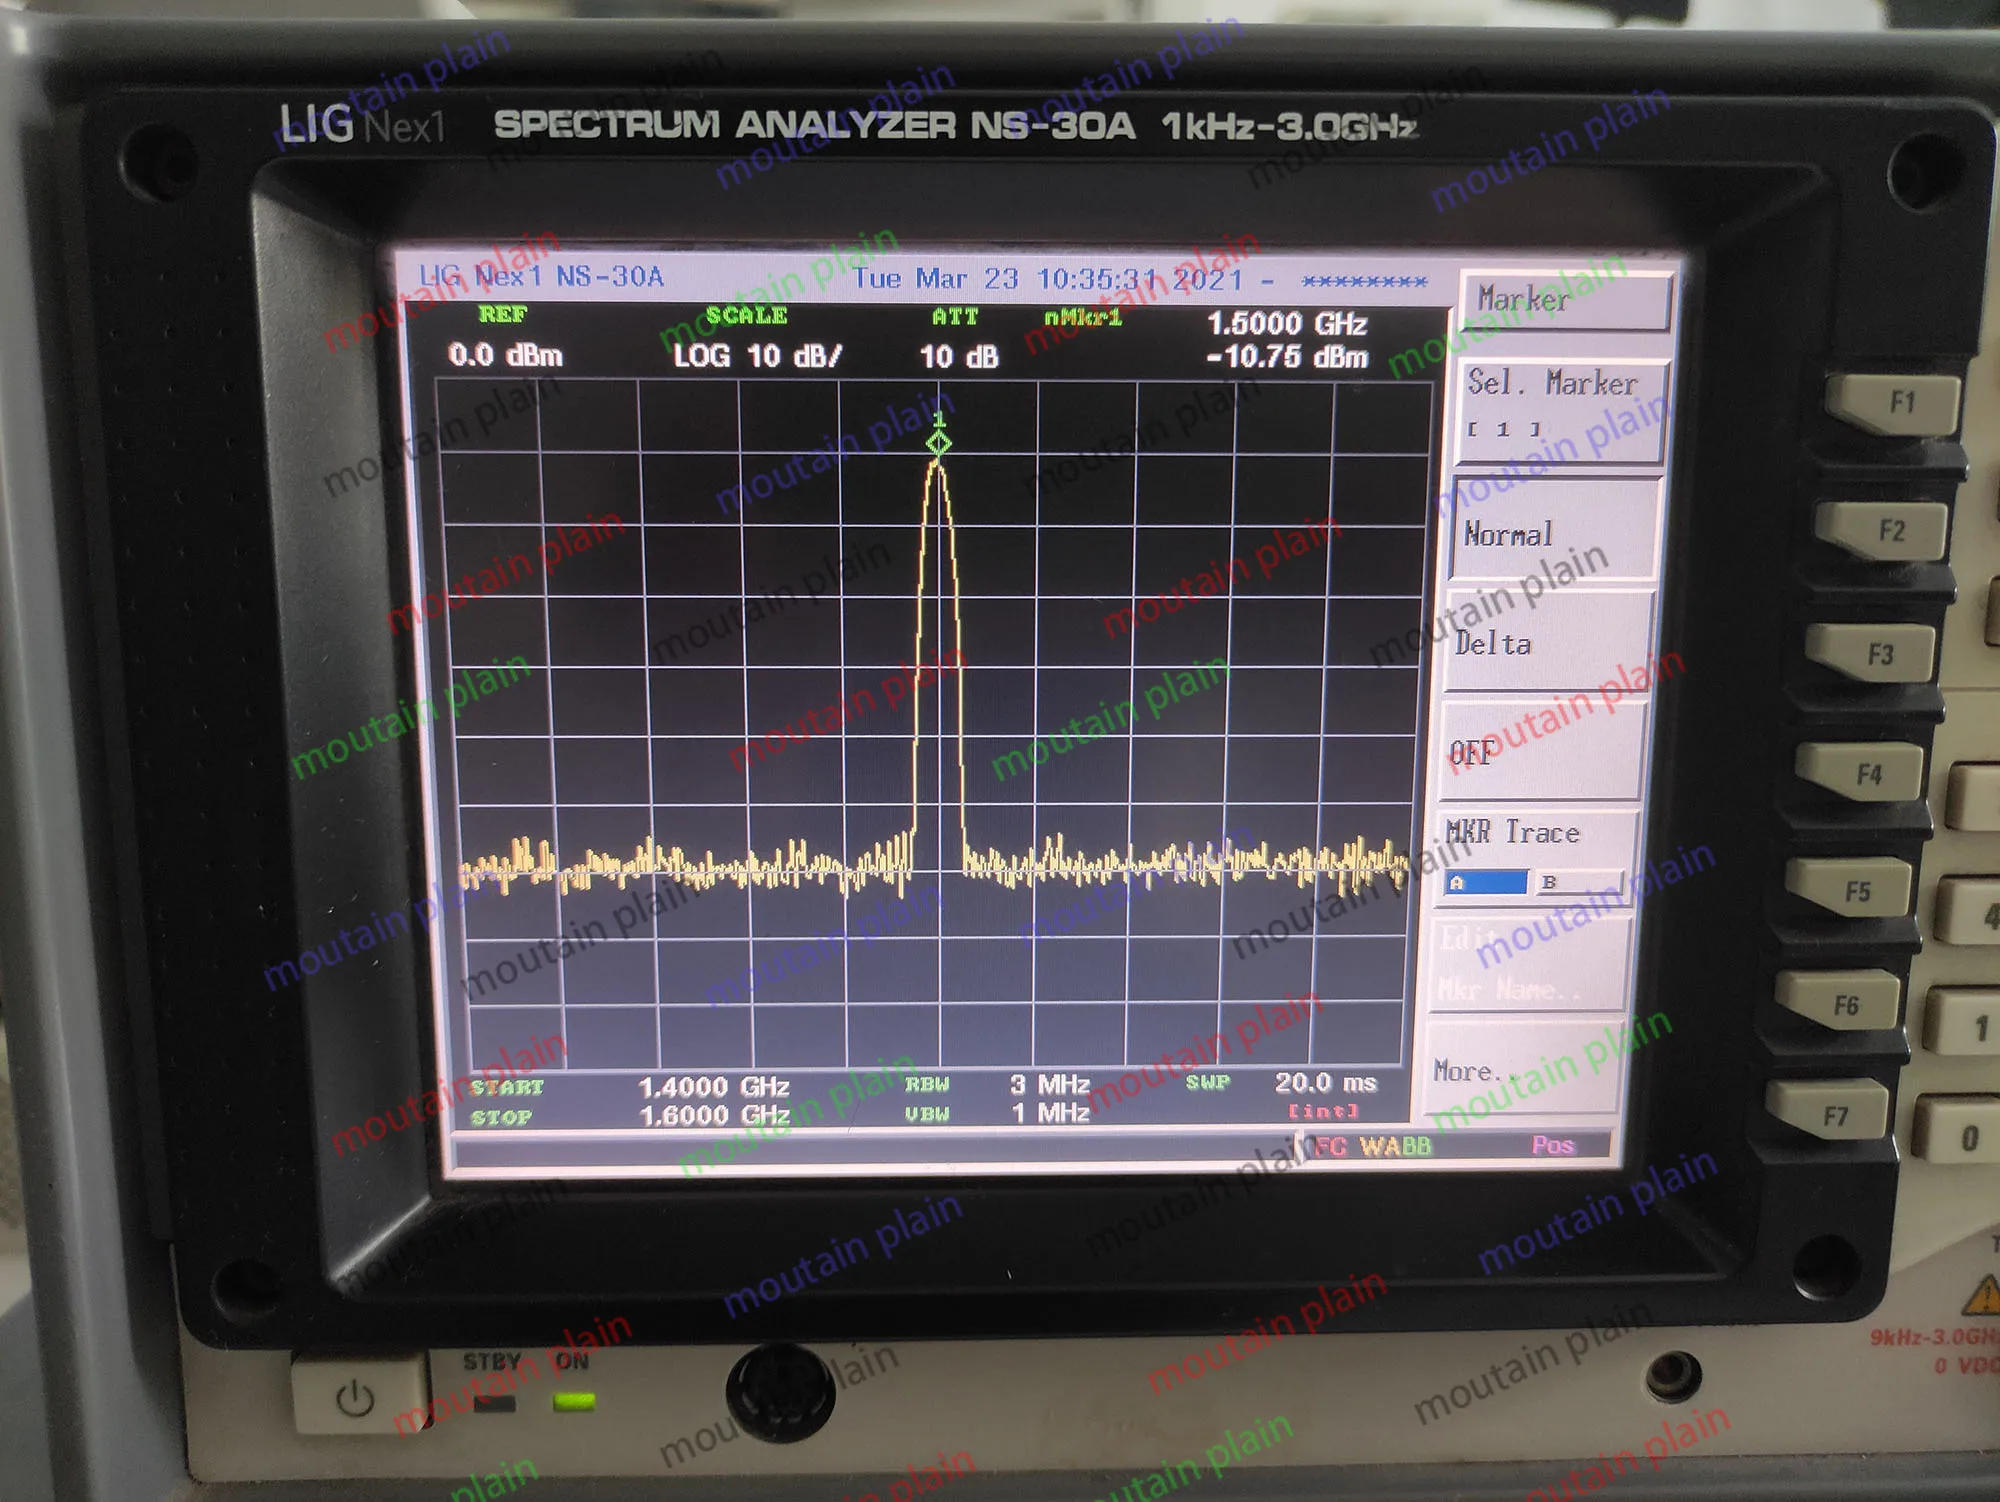Click the power standby button
Screen dimensions: 2000x1502
coord(355,1397)
